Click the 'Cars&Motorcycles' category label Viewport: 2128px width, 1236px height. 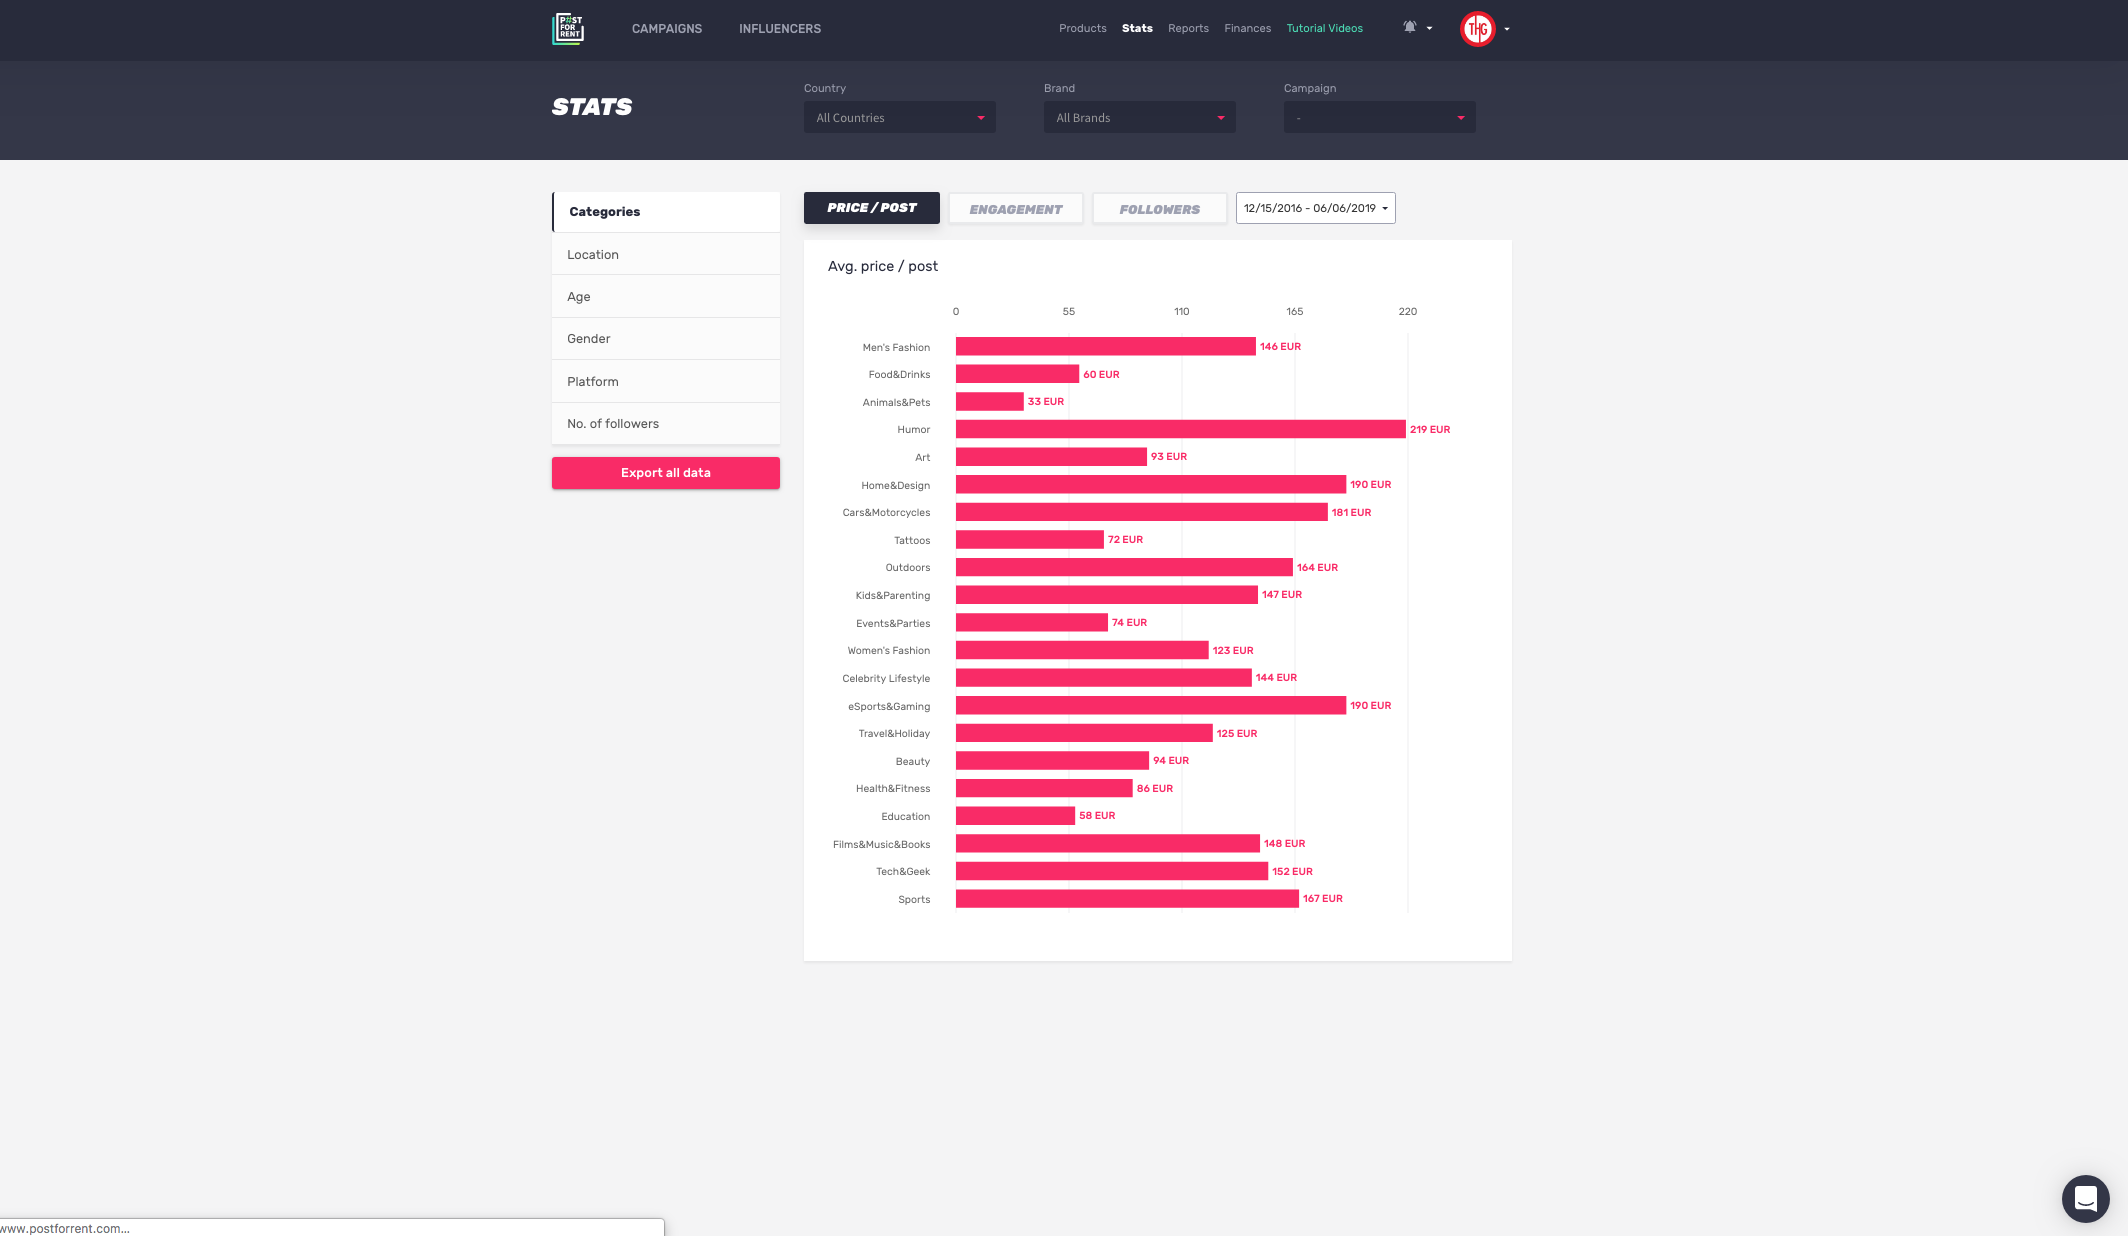tap(886, 513)
